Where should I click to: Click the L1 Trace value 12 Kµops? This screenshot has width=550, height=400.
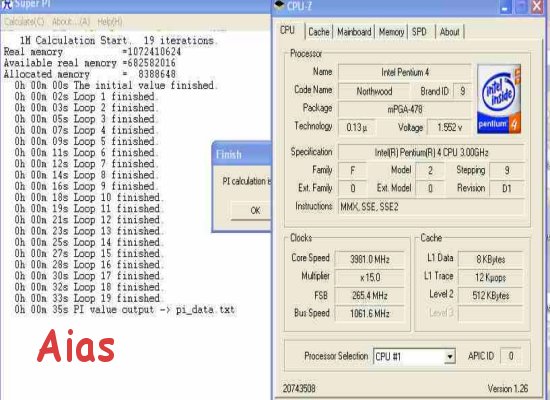point(490,278)
